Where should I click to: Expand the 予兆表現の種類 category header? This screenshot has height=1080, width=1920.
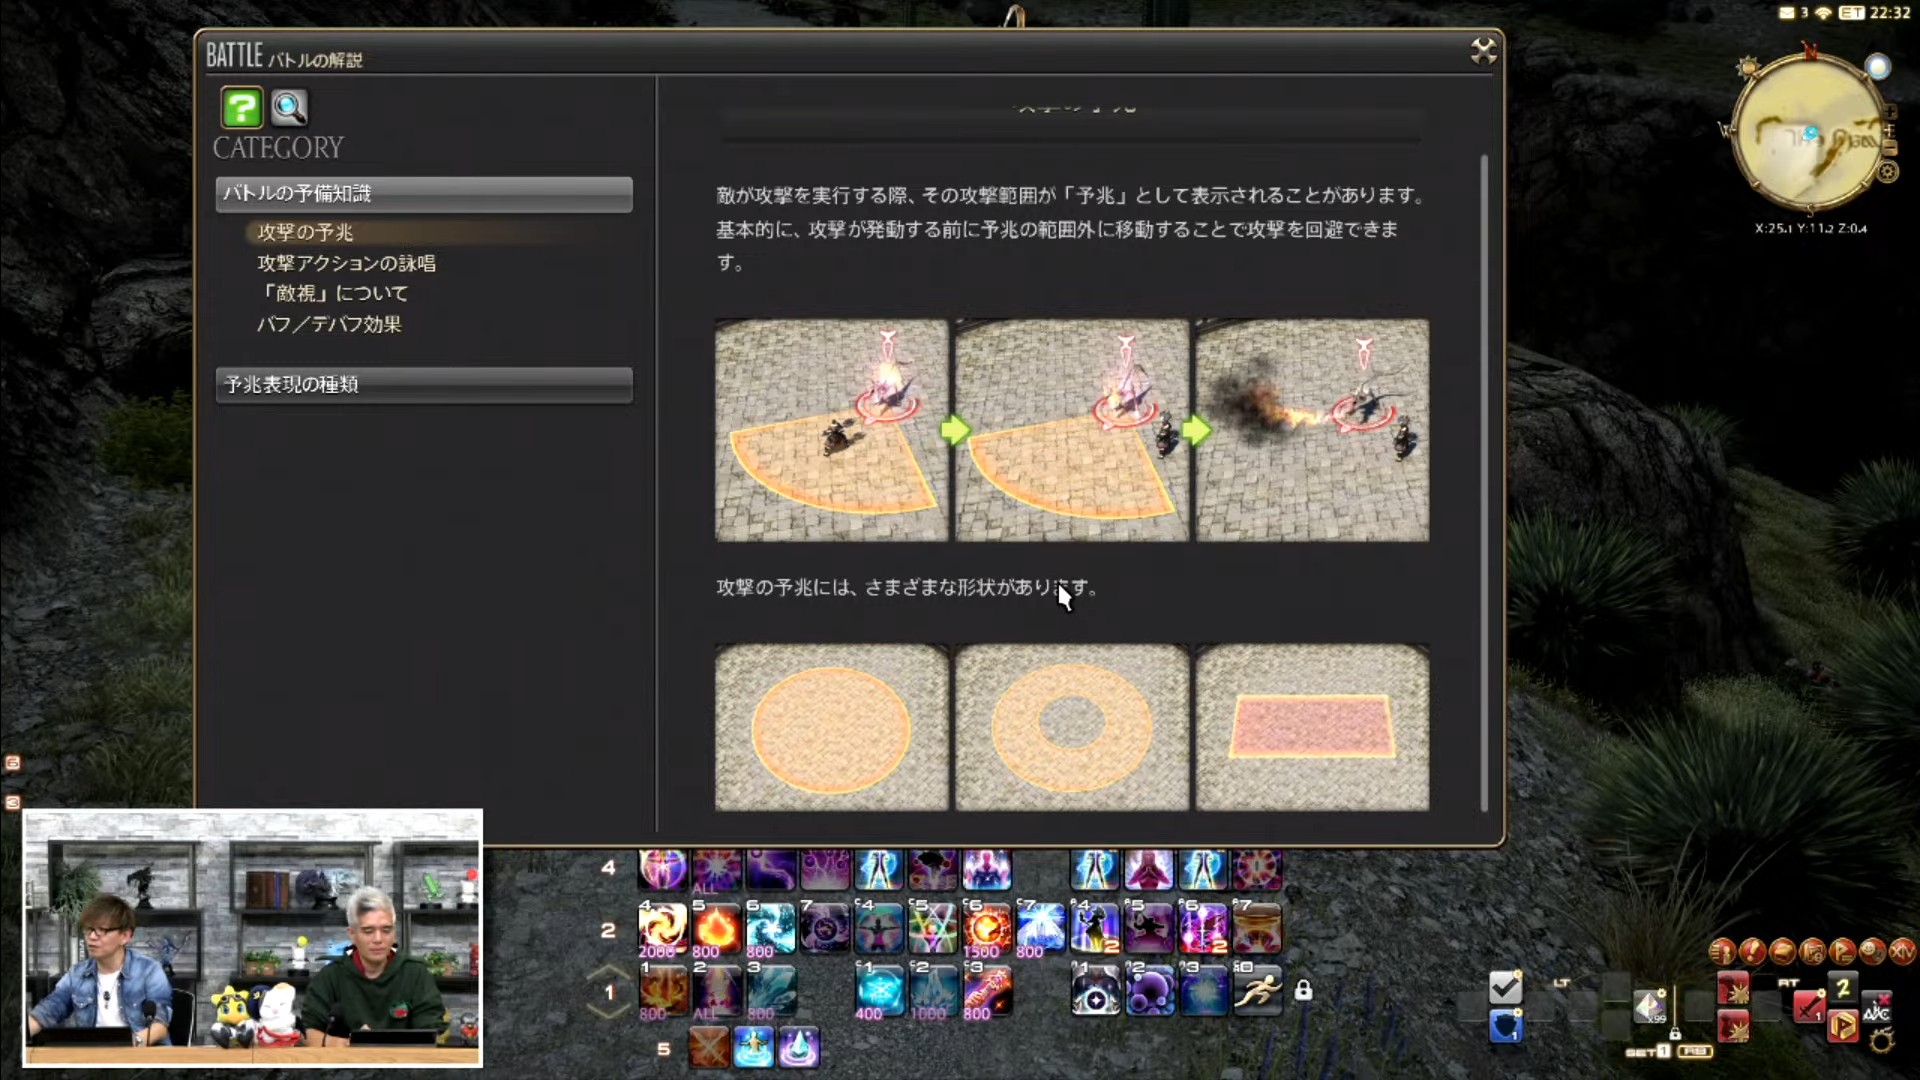[x=424, y=385]
